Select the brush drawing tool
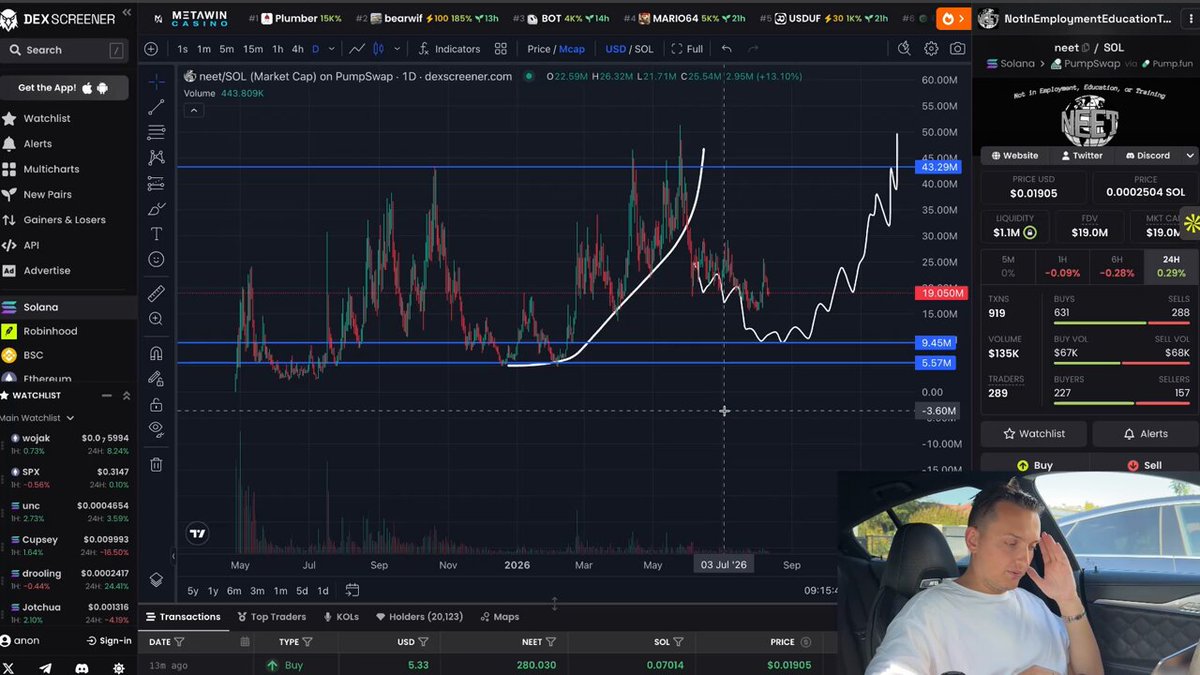This screenshot has width=1200, height=675. tap(156, 209)
